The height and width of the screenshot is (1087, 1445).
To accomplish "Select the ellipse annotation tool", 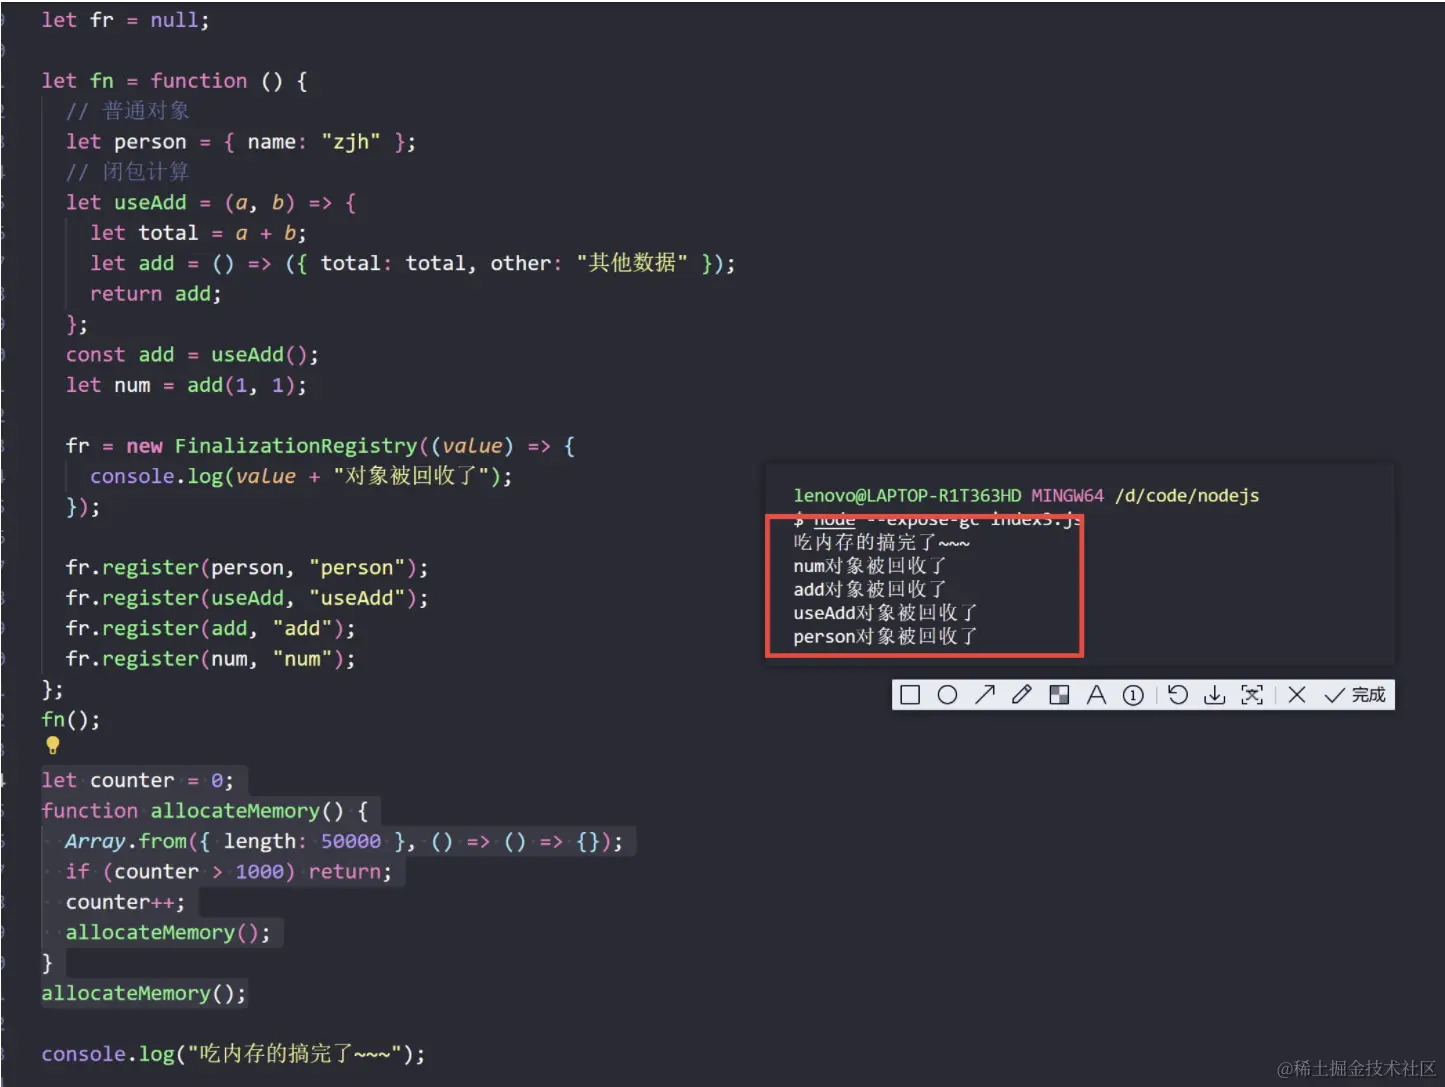I will pos(947,695).
